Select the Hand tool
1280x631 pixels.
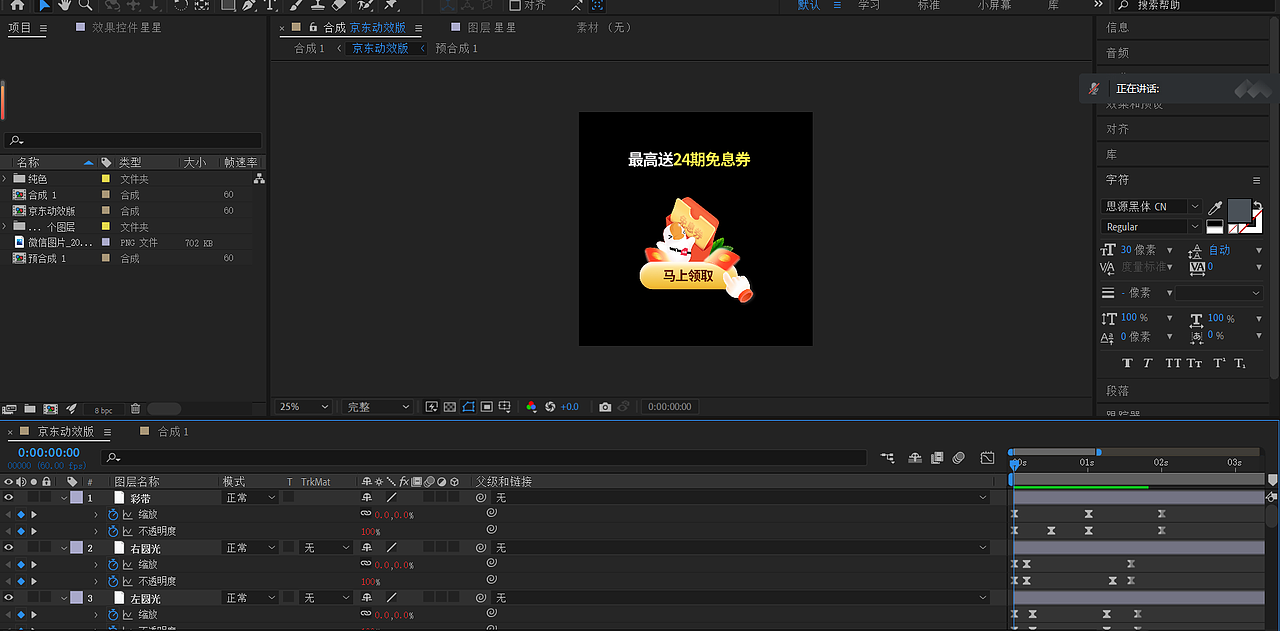pyautogui.click(x=65, y=4)
